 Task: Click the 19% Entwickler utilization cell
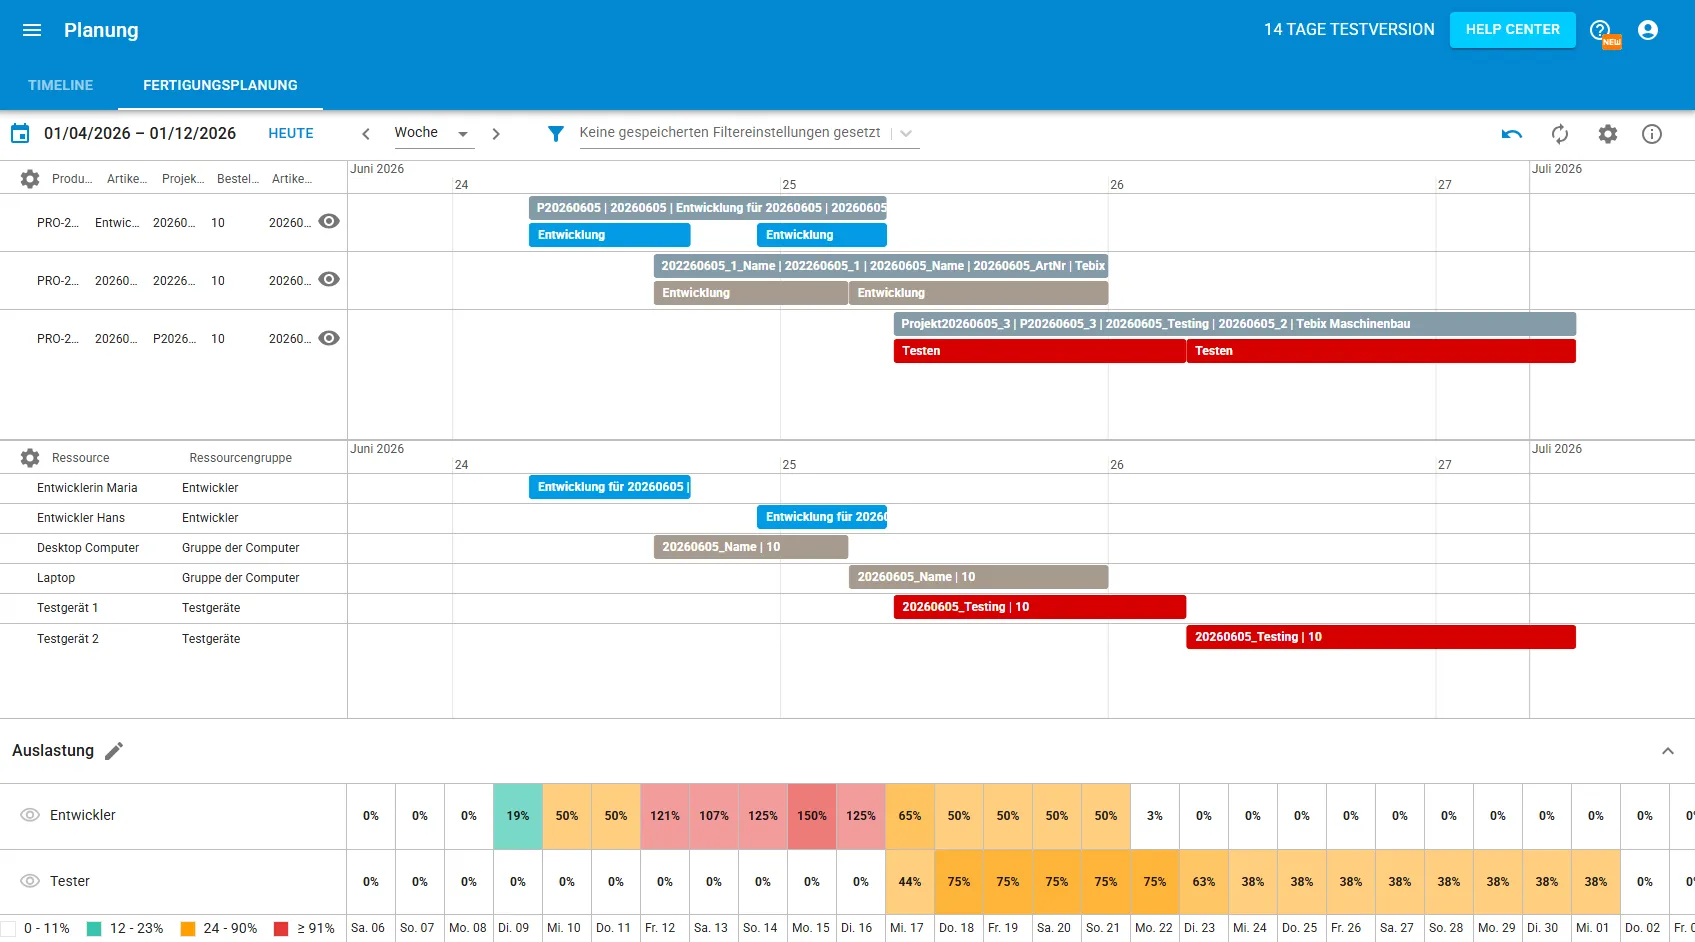(x=518, y=816)
